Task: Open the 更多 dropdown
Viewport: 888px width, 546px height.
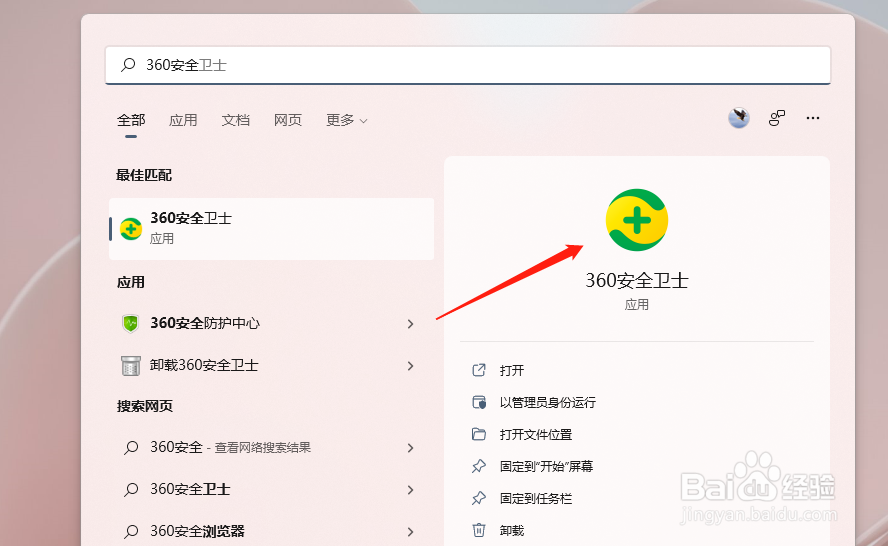Action: (x=347, y=120)
